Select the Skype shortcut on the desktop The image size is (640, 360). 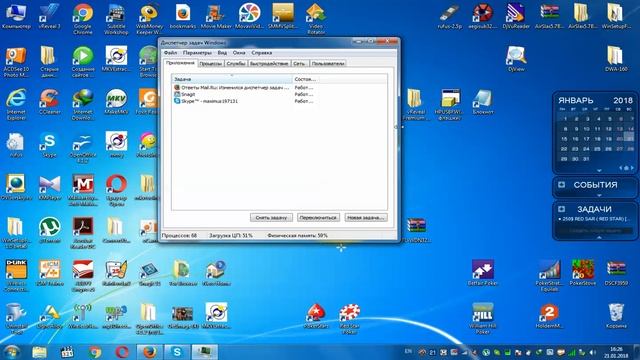[x=49, y=145]
